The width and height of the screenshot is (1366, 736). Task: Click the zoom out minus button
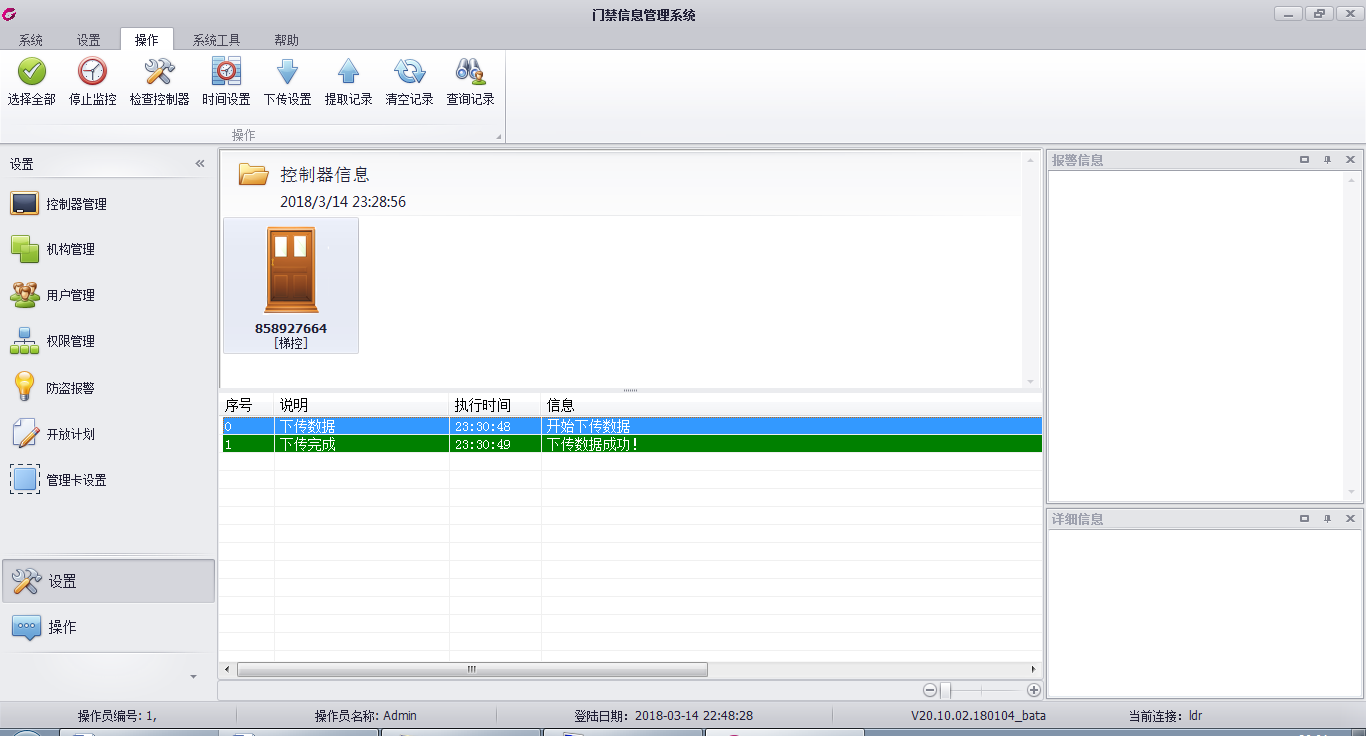click(x=930, y=690)
